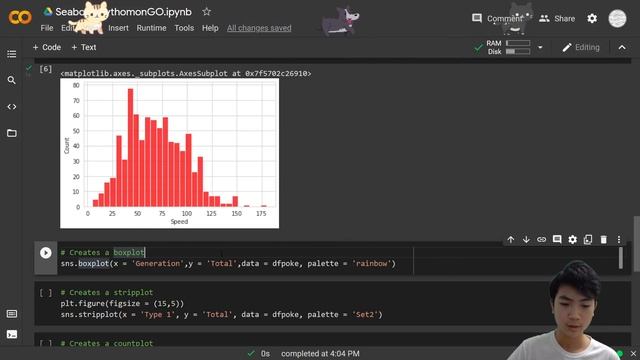Open the Insert menu

[x=118, y=28]
